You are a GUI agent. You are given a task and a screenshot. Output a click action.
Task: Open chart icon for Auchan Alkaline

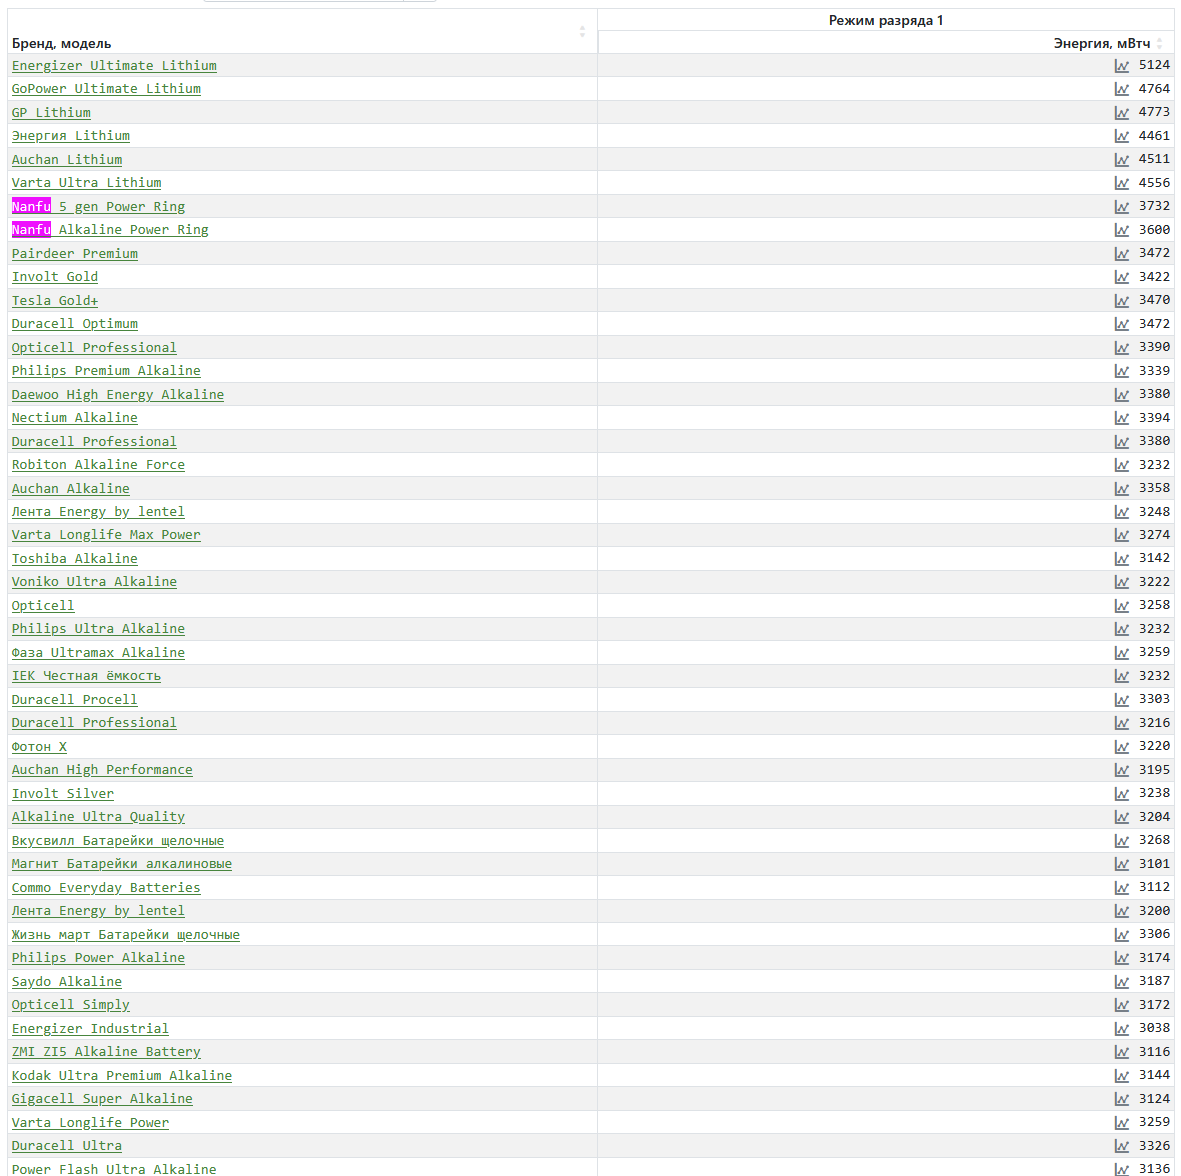[x=1121, y=488]
